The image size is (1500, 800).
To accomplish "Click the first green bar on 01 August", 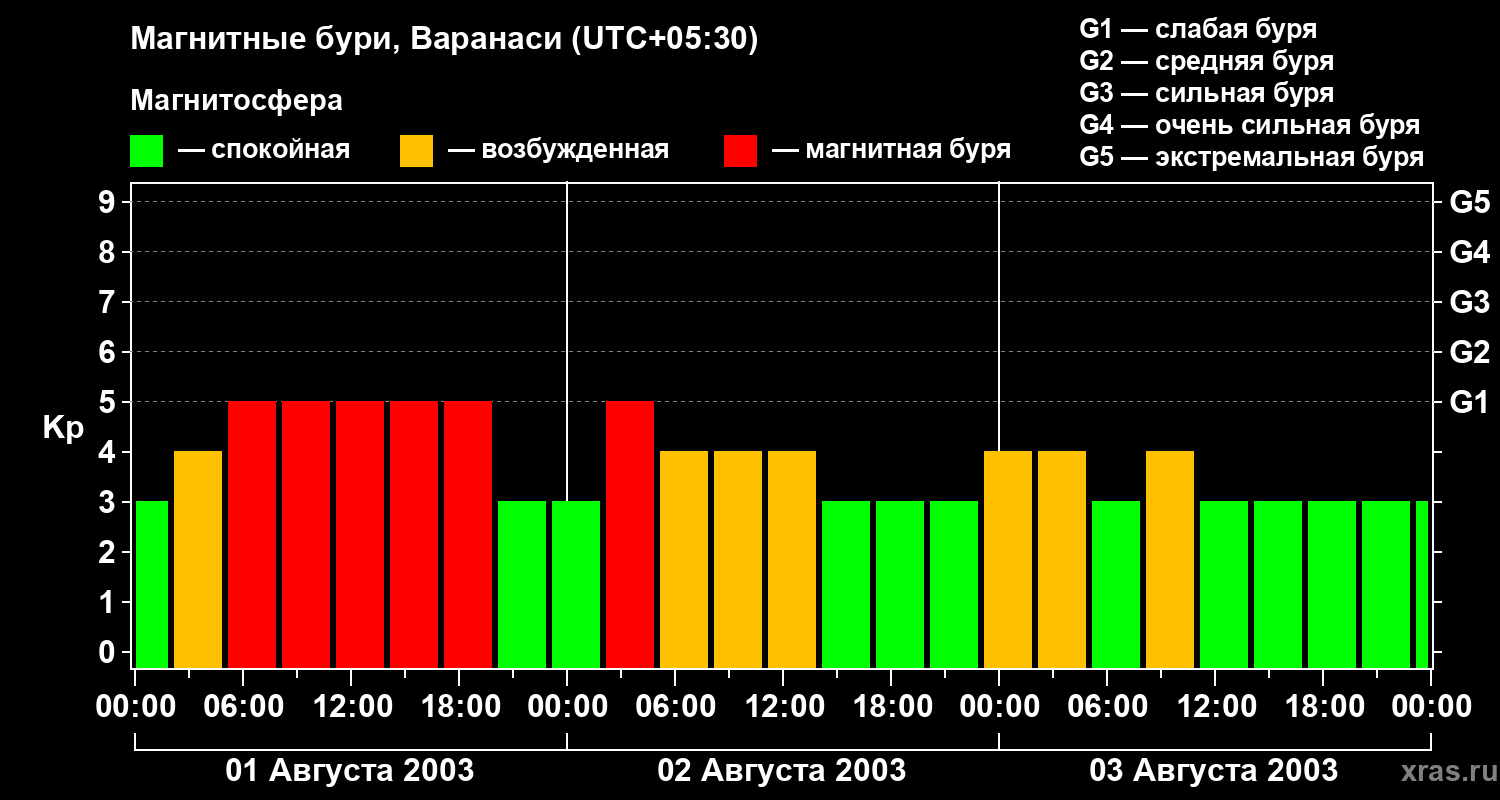I will pos(151,584).
